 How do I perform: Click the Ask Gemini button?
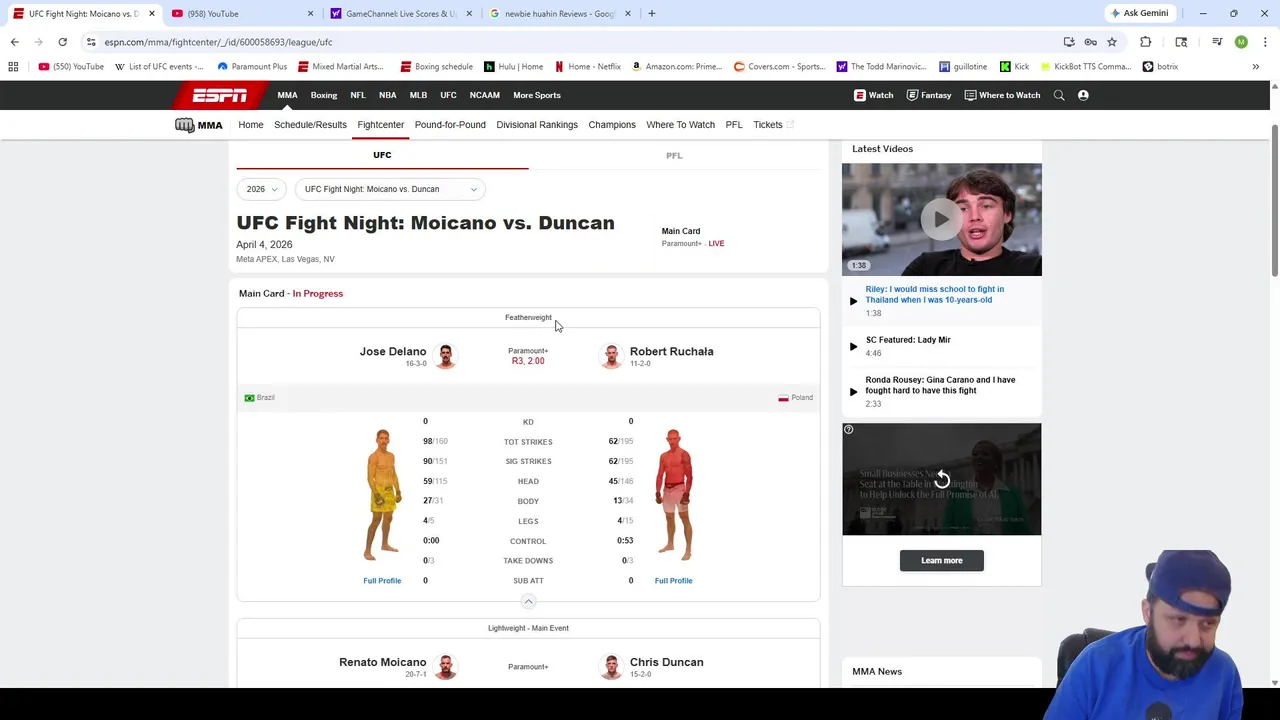(1139, 13)
